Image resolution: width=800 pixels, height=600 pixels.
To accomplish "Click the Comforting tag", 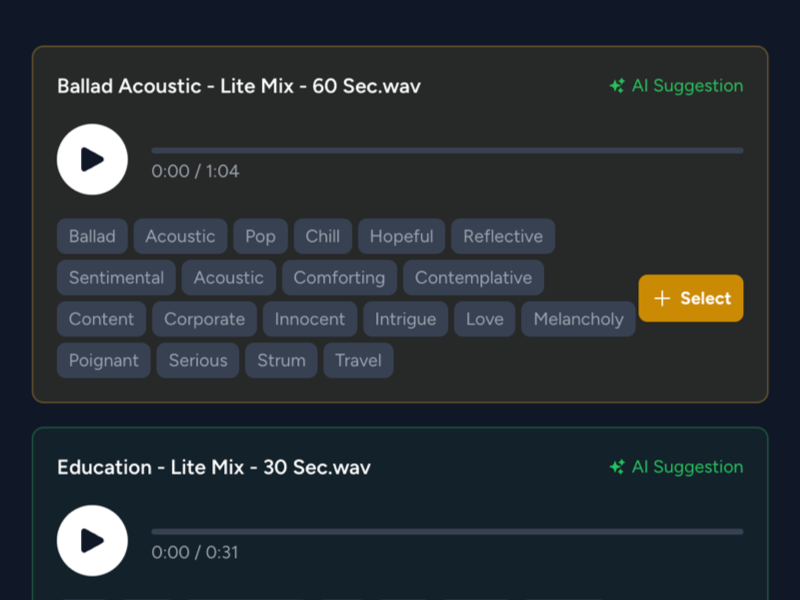I will tap(339, 278).
